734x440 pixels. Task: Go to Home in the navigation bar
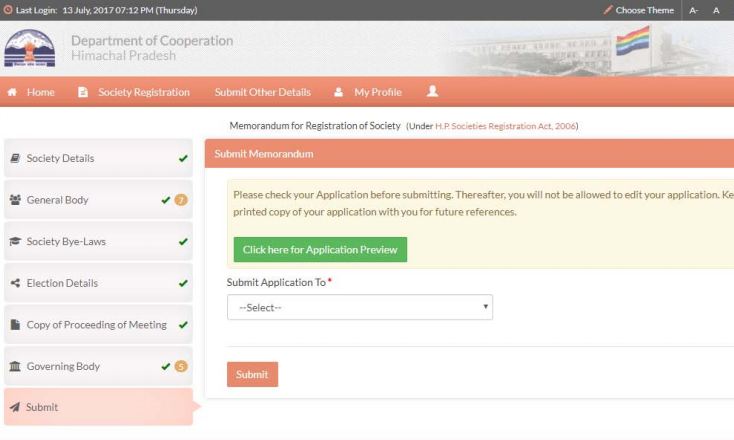point(40,92)
